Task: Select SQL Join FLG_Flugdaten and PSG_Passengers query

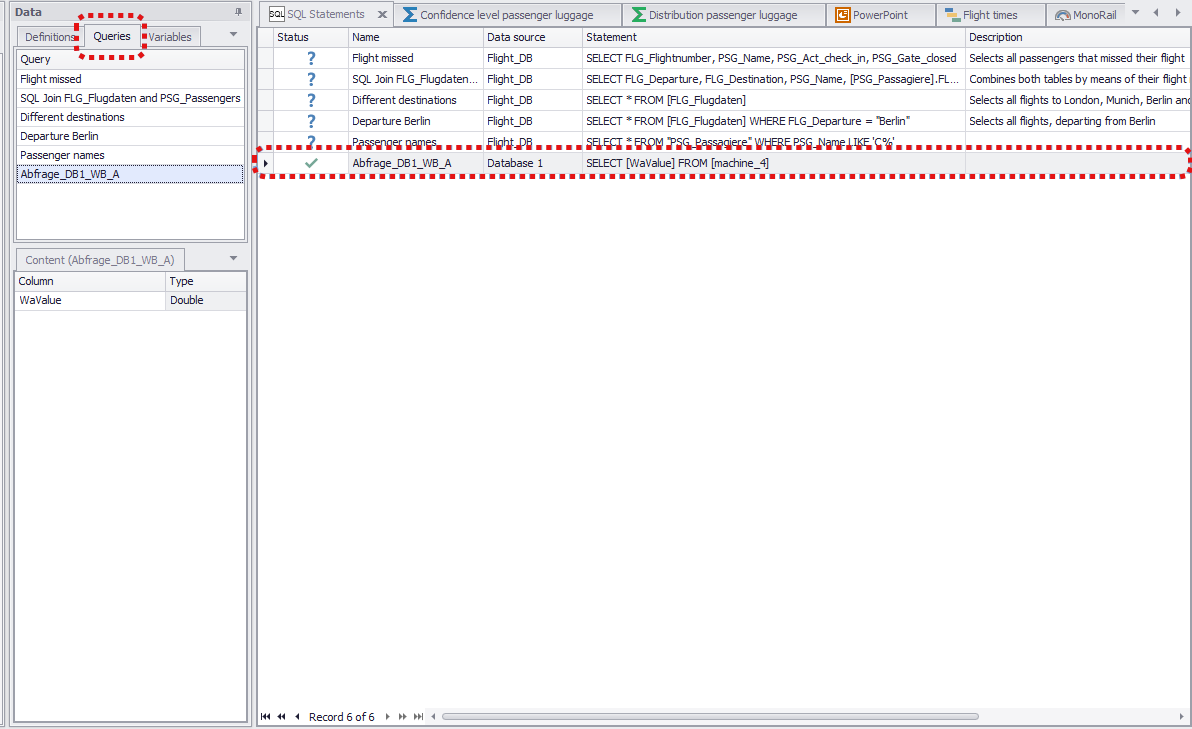Action: point(131,98)
